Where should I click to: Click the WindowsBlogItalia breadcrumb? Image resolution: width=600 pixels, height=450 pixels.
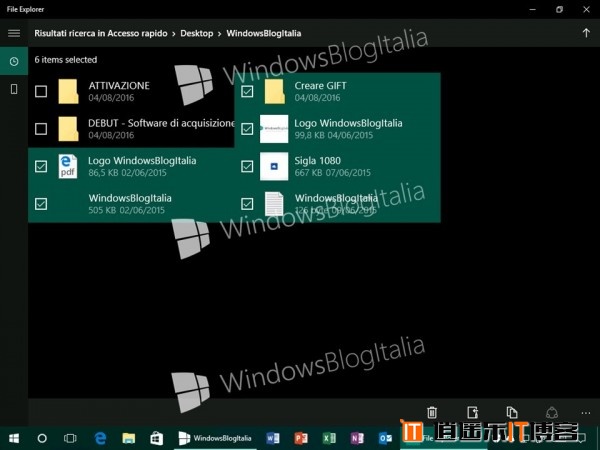264,33
